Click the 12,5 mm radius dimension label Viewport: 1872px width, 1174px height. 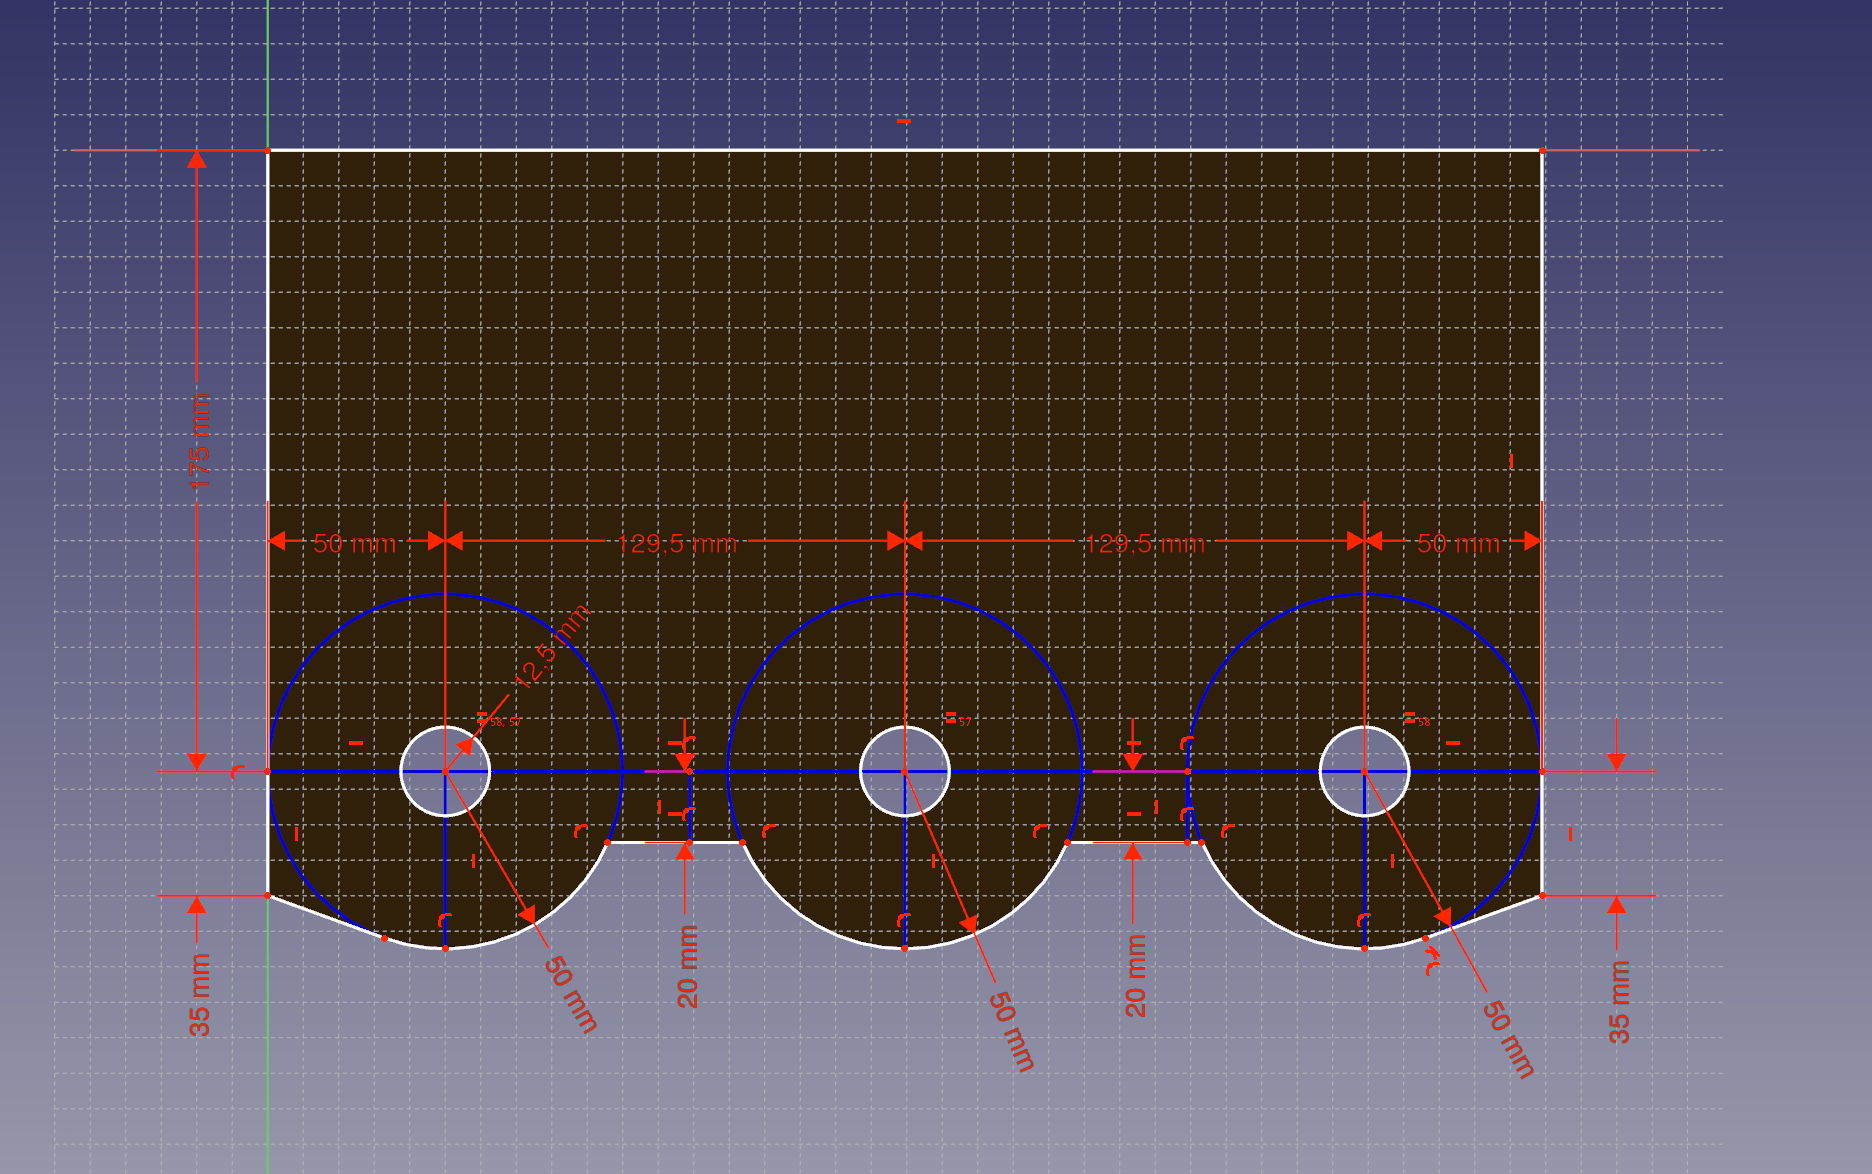coord(552,647)
